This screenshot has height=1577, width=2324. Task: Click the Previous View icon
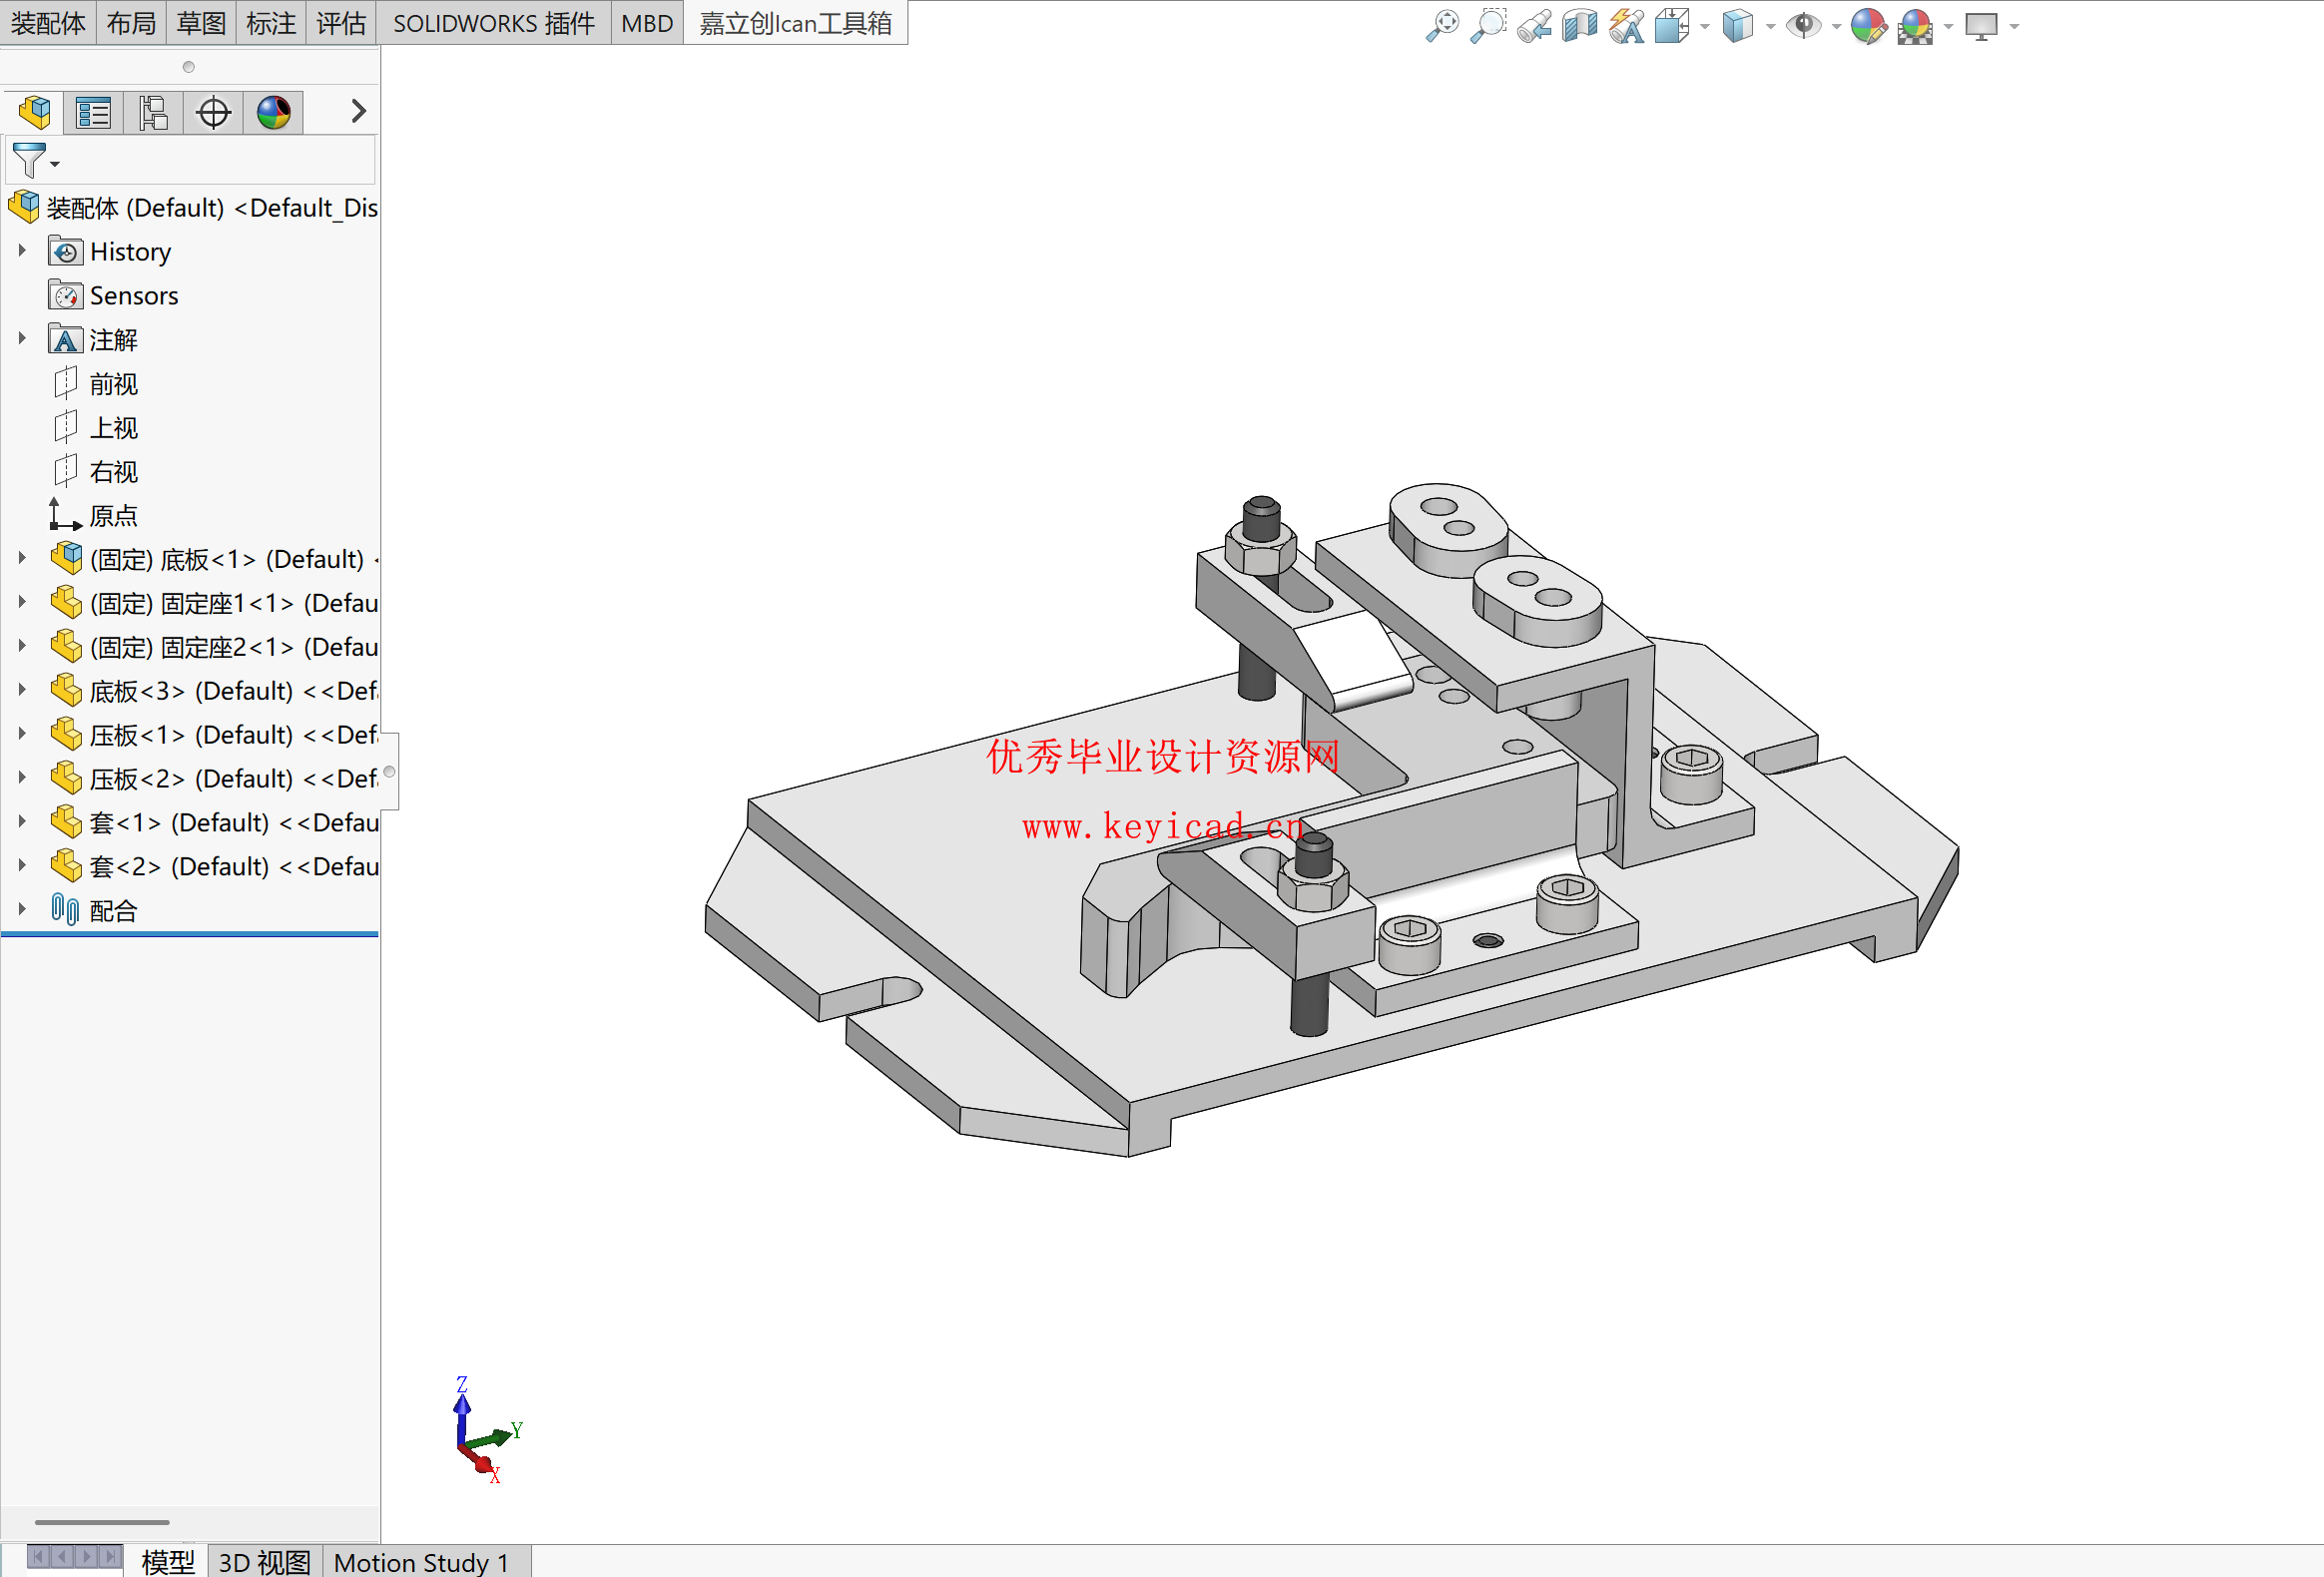(x=1534, y=25)
